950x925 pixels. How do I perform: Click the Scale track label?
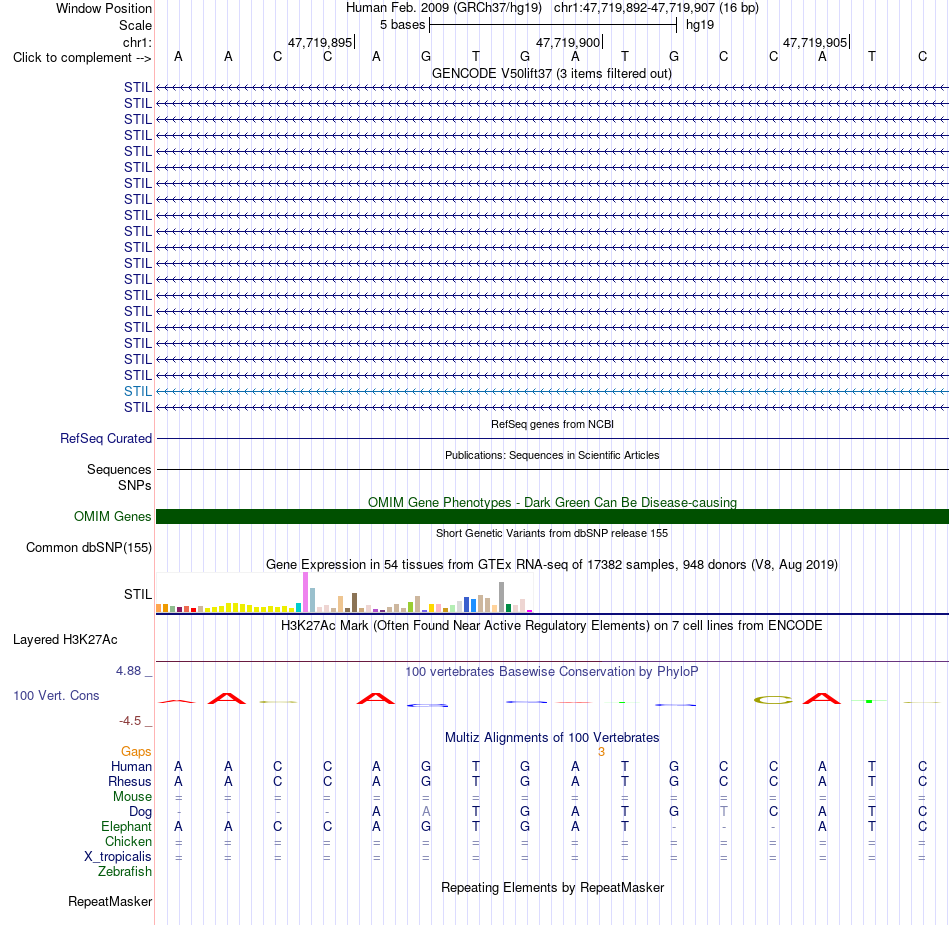pyautogui.click(x=135, y=25)
